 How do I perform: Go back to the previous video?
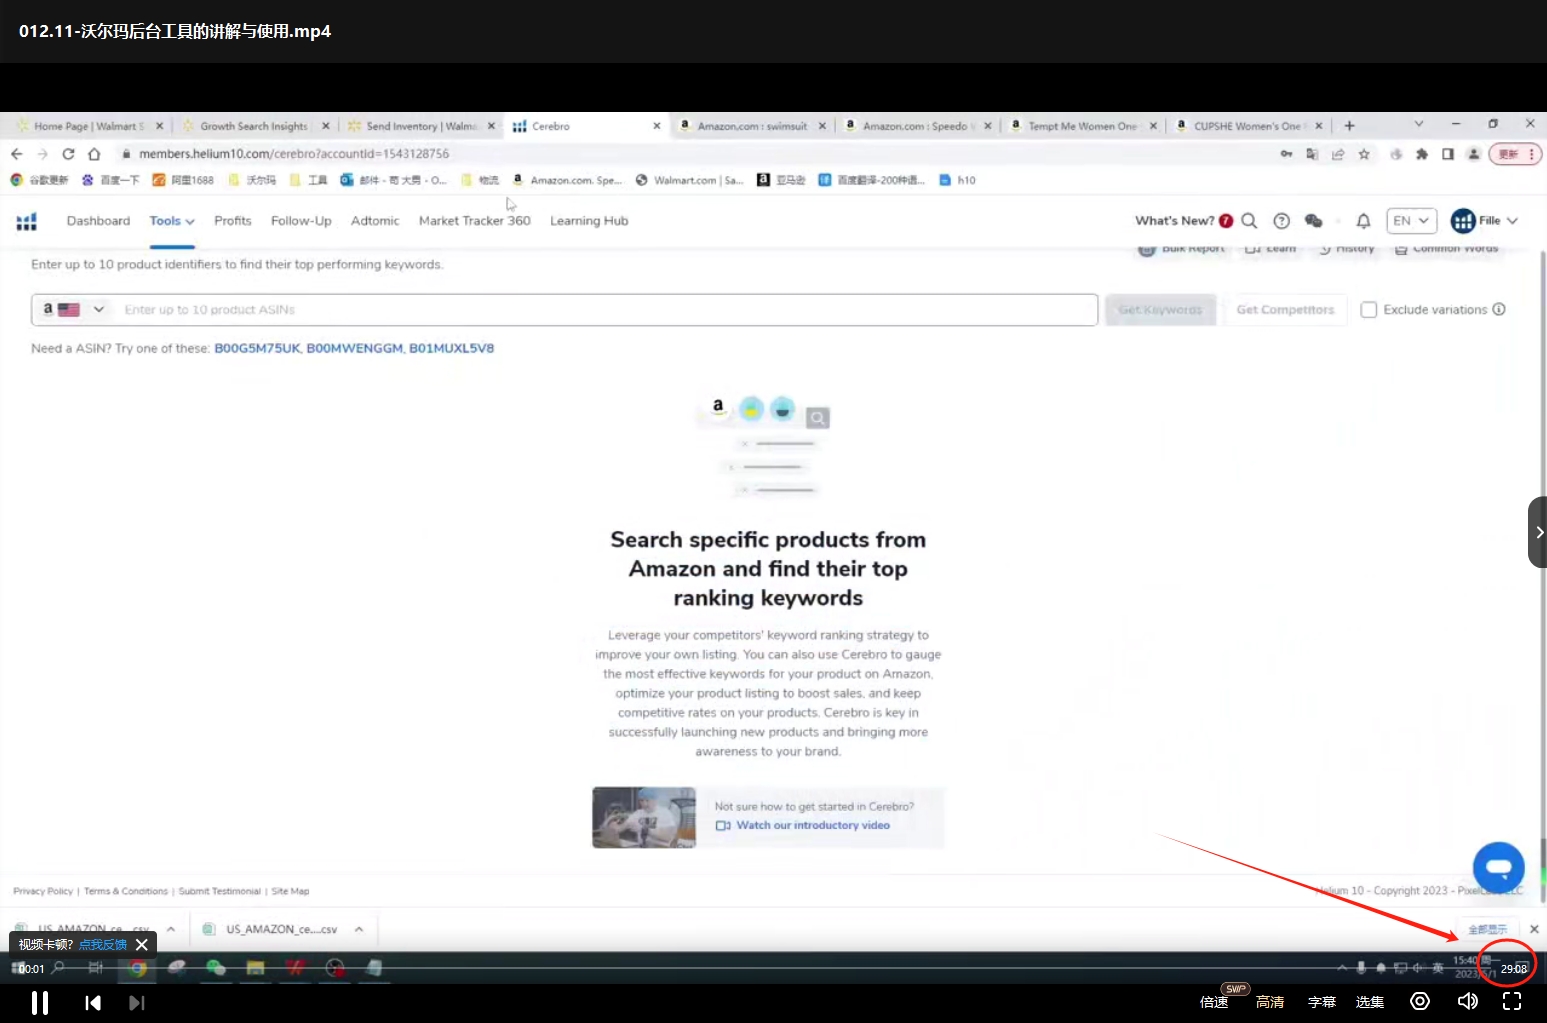coord(93,1002)
